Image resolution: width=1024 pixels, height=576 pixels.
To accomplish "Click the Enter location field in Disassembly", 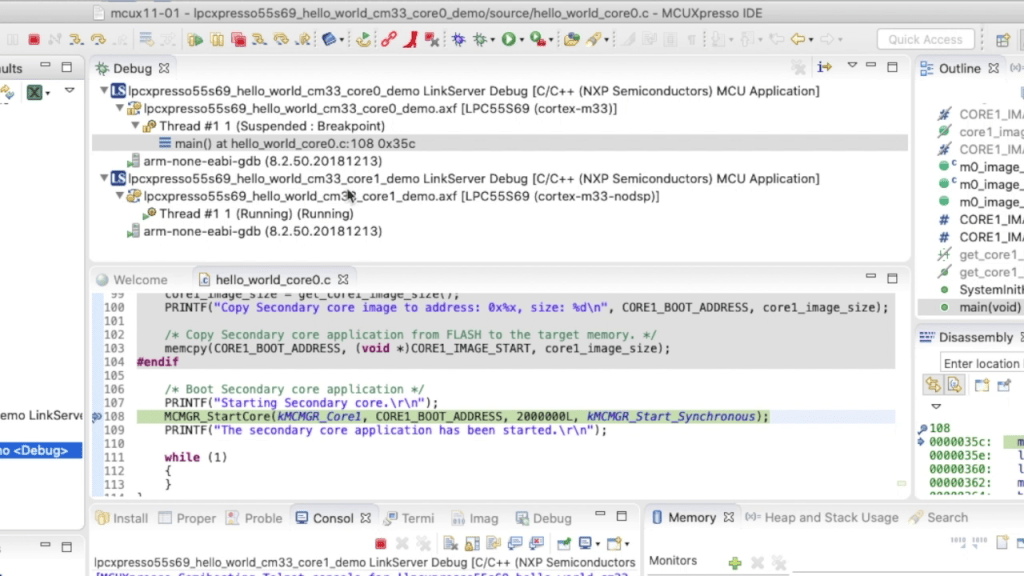I will click(x=980, y=363).
